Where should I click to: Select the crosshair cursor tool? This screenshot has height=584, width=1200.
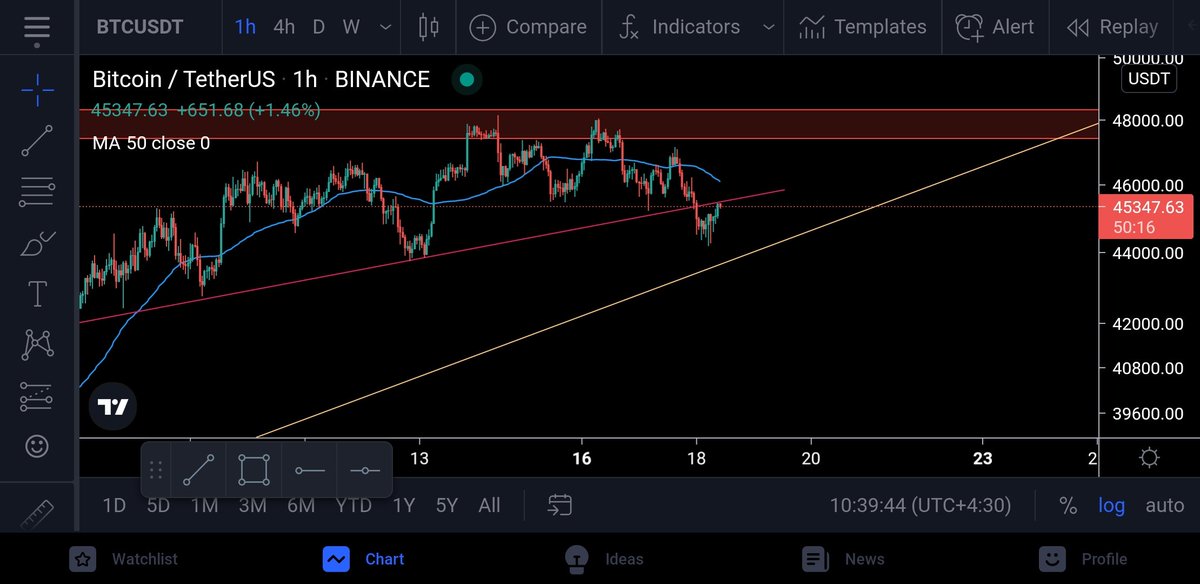pyautogui.click(x=38, y=92)
